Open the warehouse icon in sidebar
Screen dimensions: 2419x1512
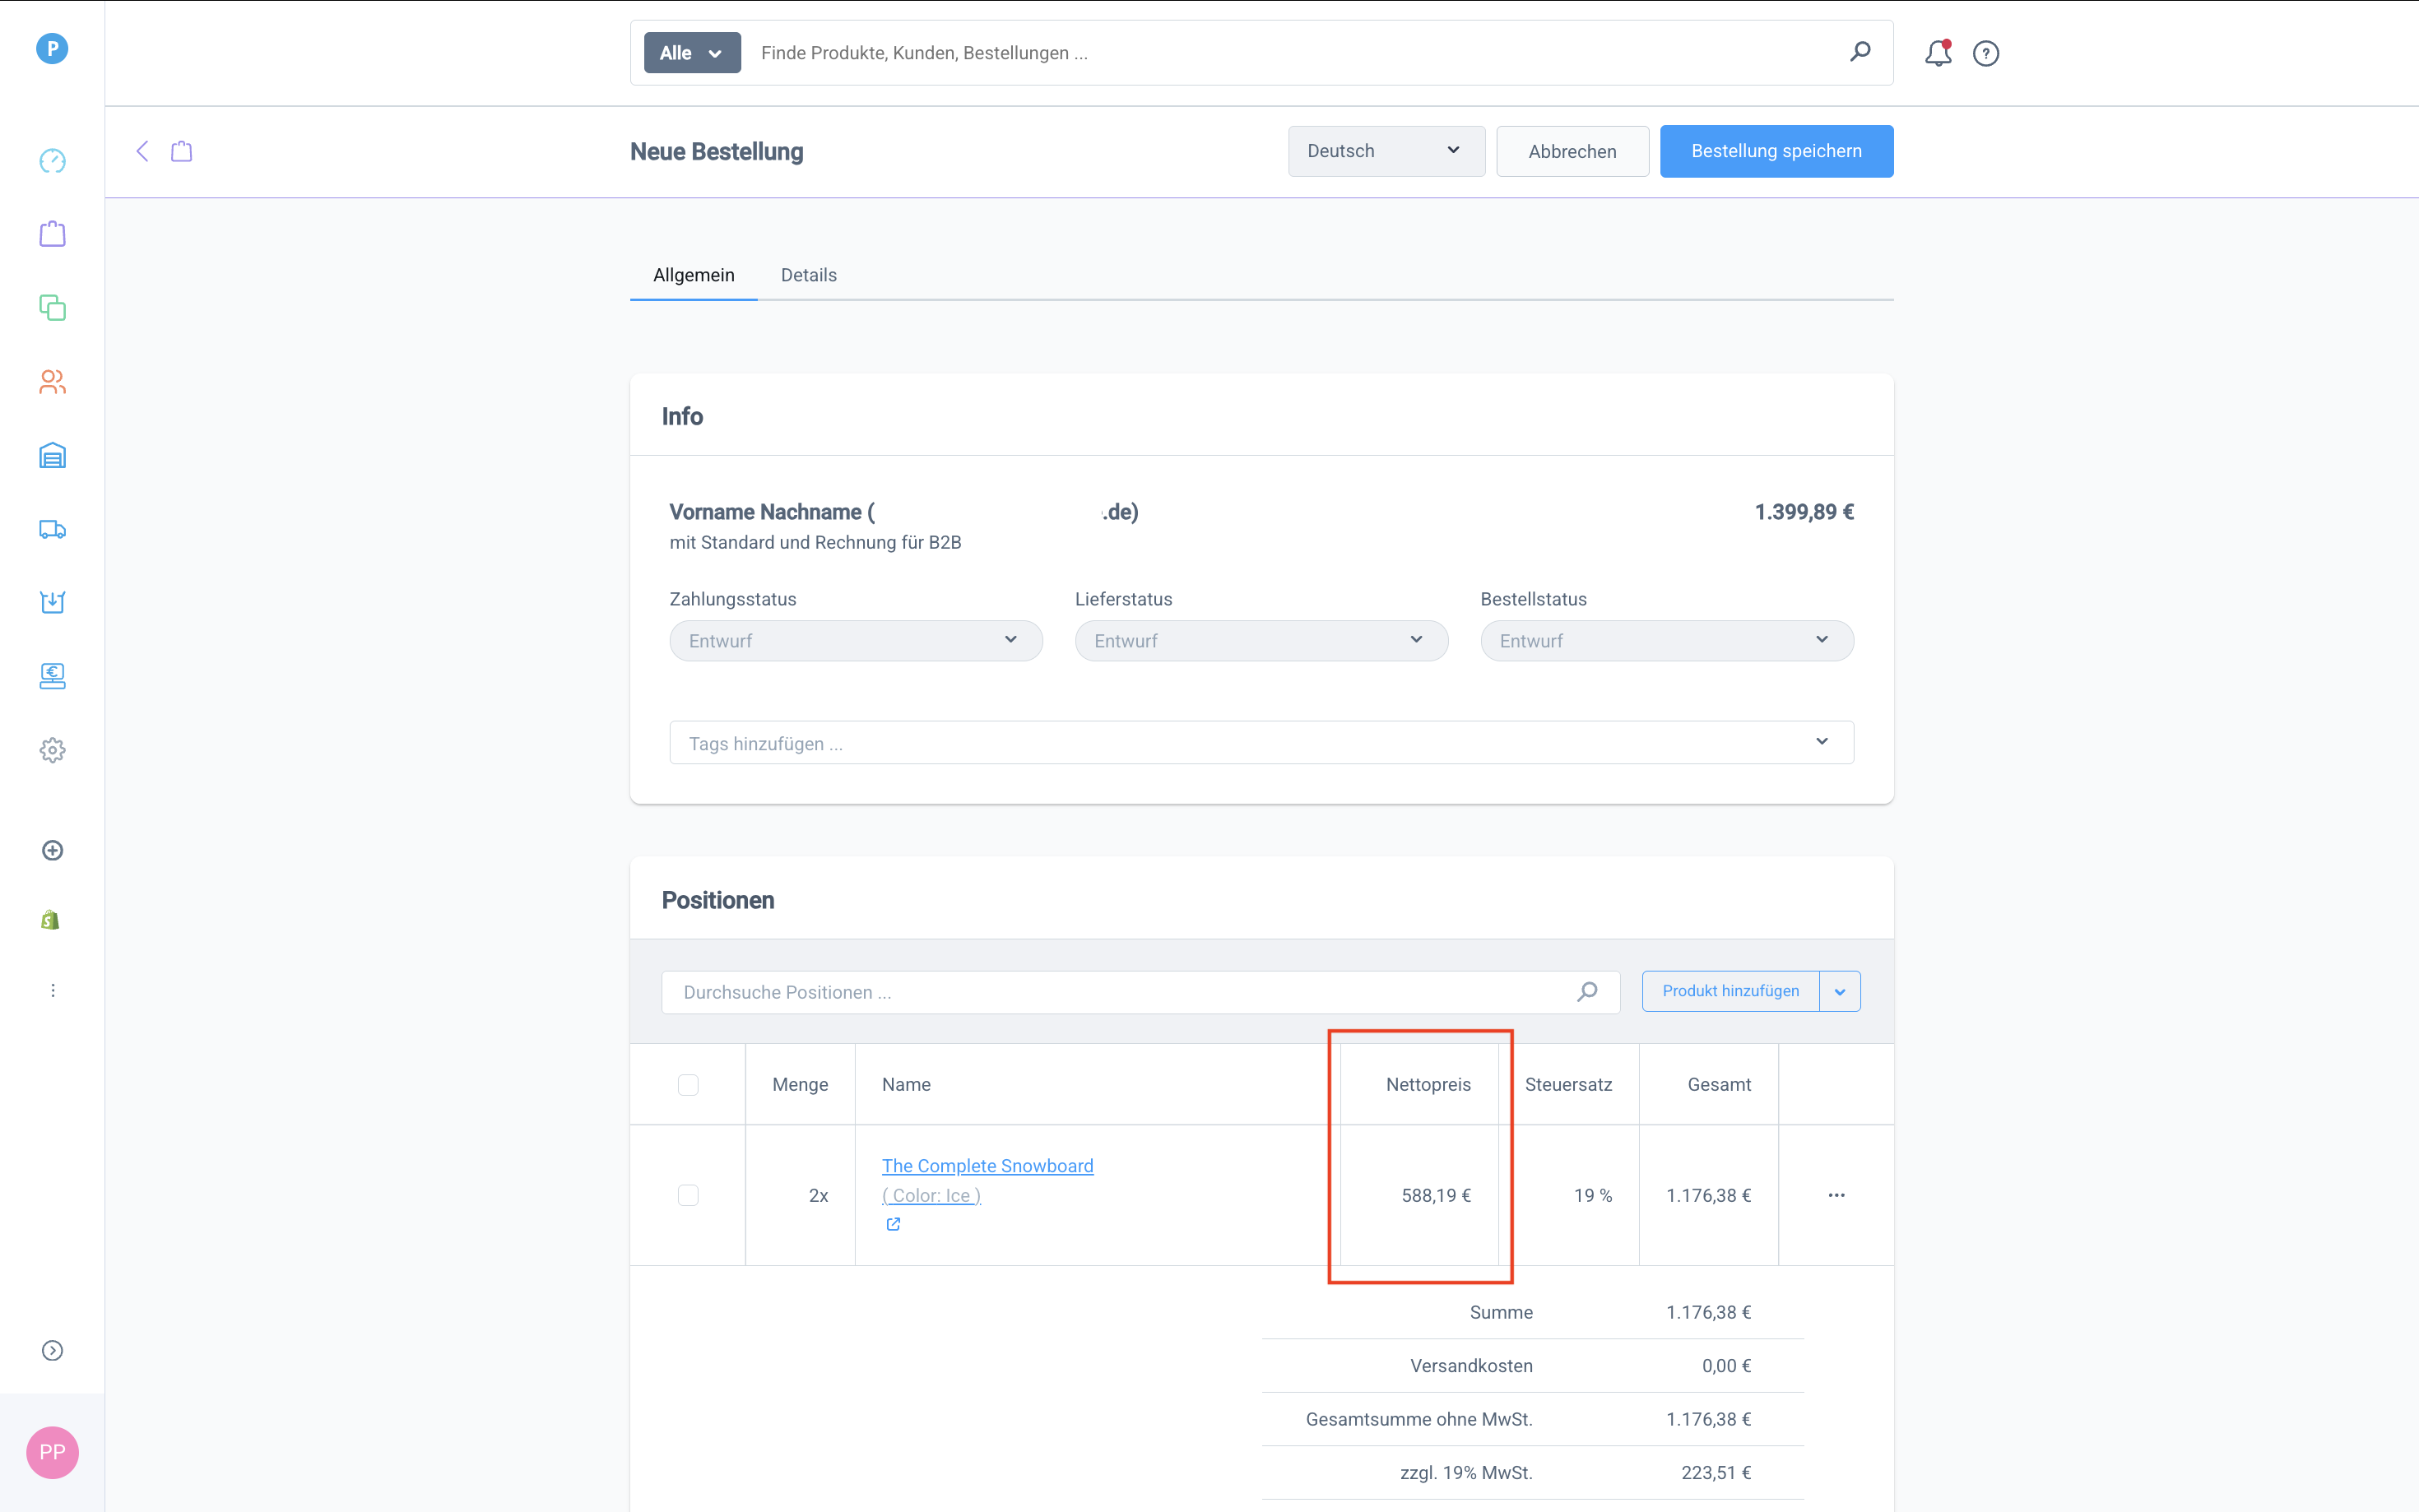(x=52, y=456)
